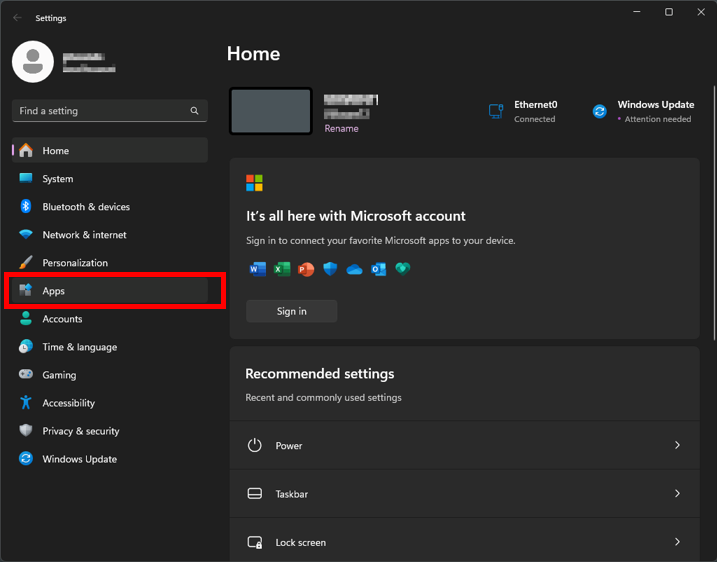Click the Accessibility figure icon
Screen dimensions: 717x562
click(x=26, y=403)
